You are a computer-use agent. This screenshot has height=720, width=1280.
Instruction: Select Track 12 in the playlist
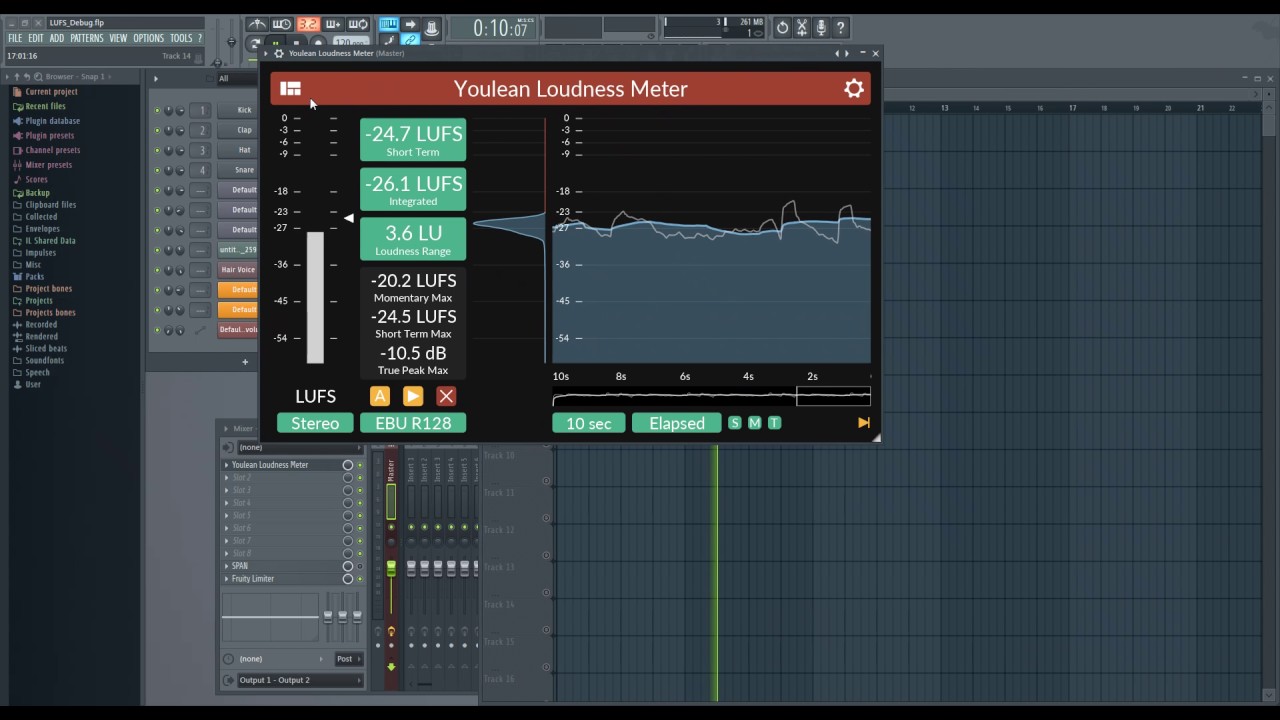click(x=499, y=530)
